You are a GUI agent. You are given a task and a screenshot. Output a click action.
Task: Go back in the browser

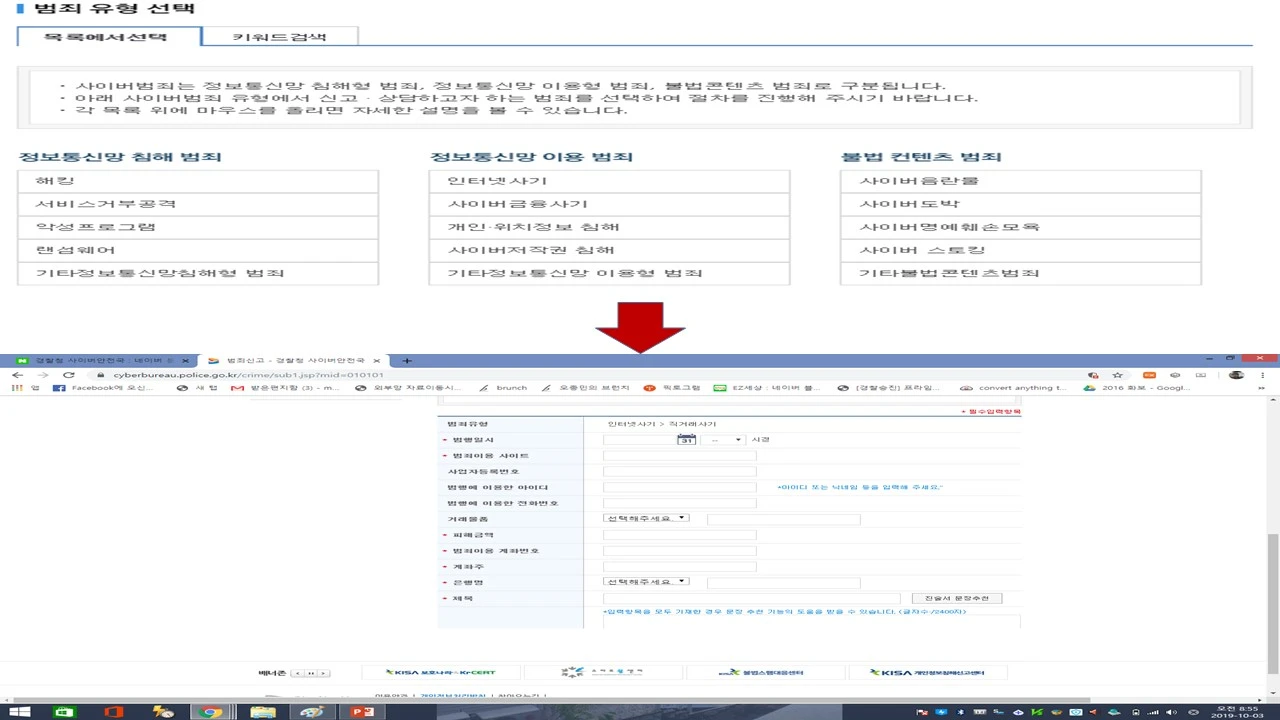click(17, 375)
